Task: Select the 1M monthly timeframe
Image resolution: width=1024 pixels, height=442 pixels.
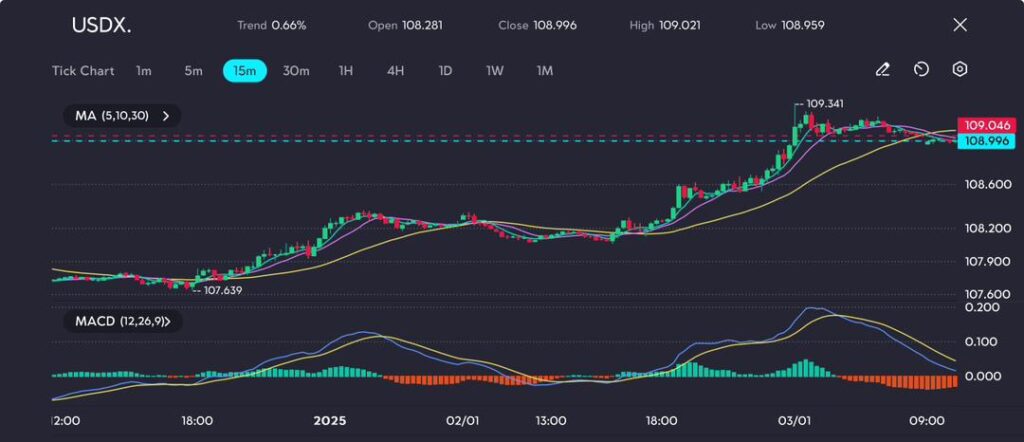Action: pyautogui.click(x=545, y=71)
